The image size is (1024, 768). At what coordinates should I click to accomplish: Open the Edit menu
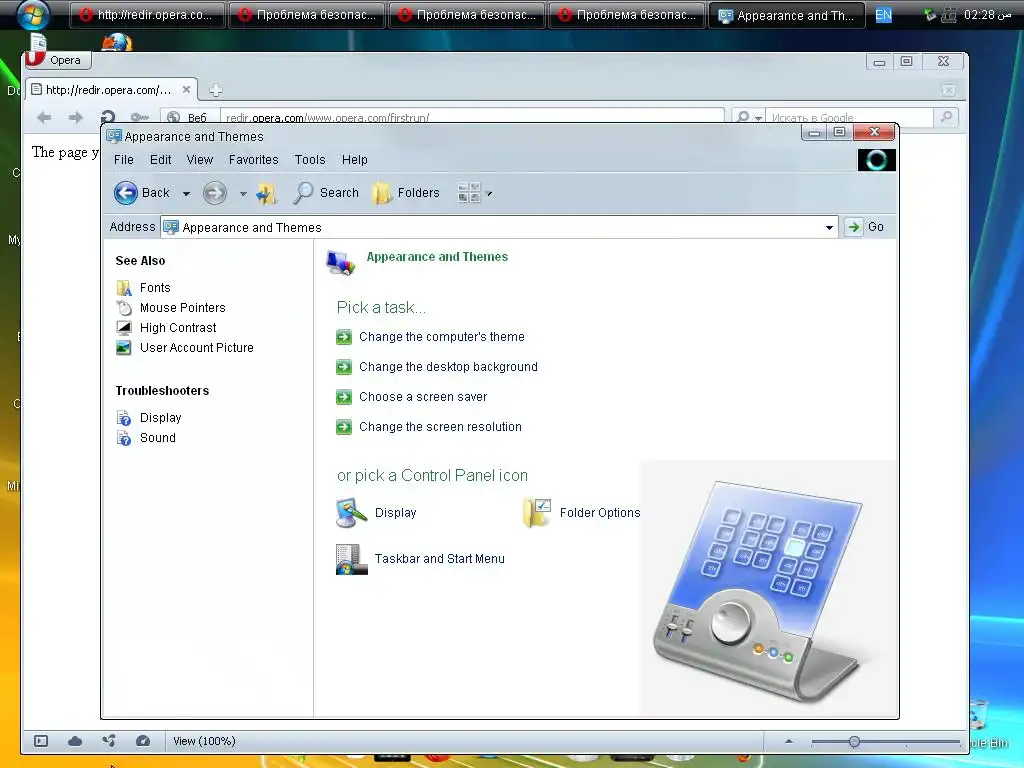click(x=160, y=160)
